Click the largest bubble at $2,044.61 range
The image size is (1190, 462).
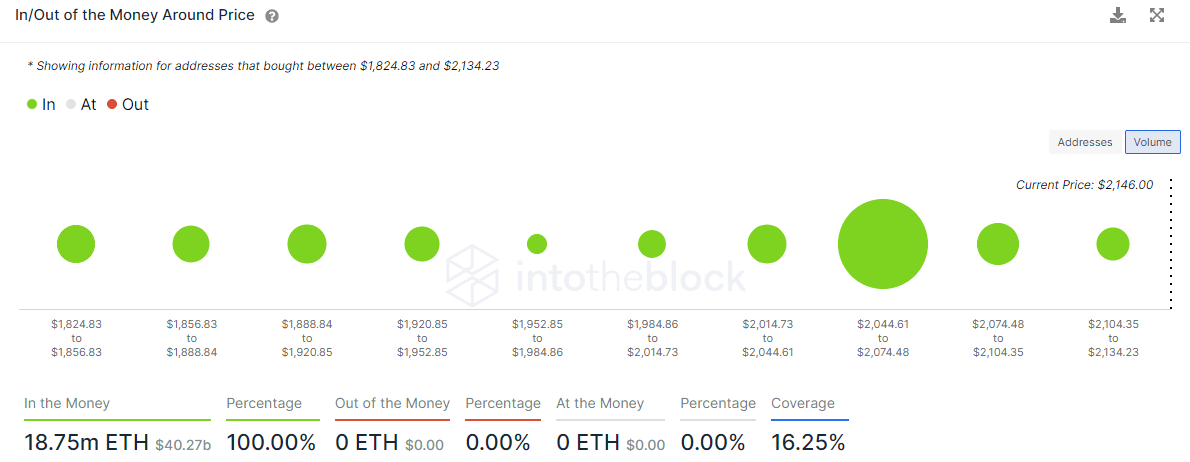[x=883, y=244]
